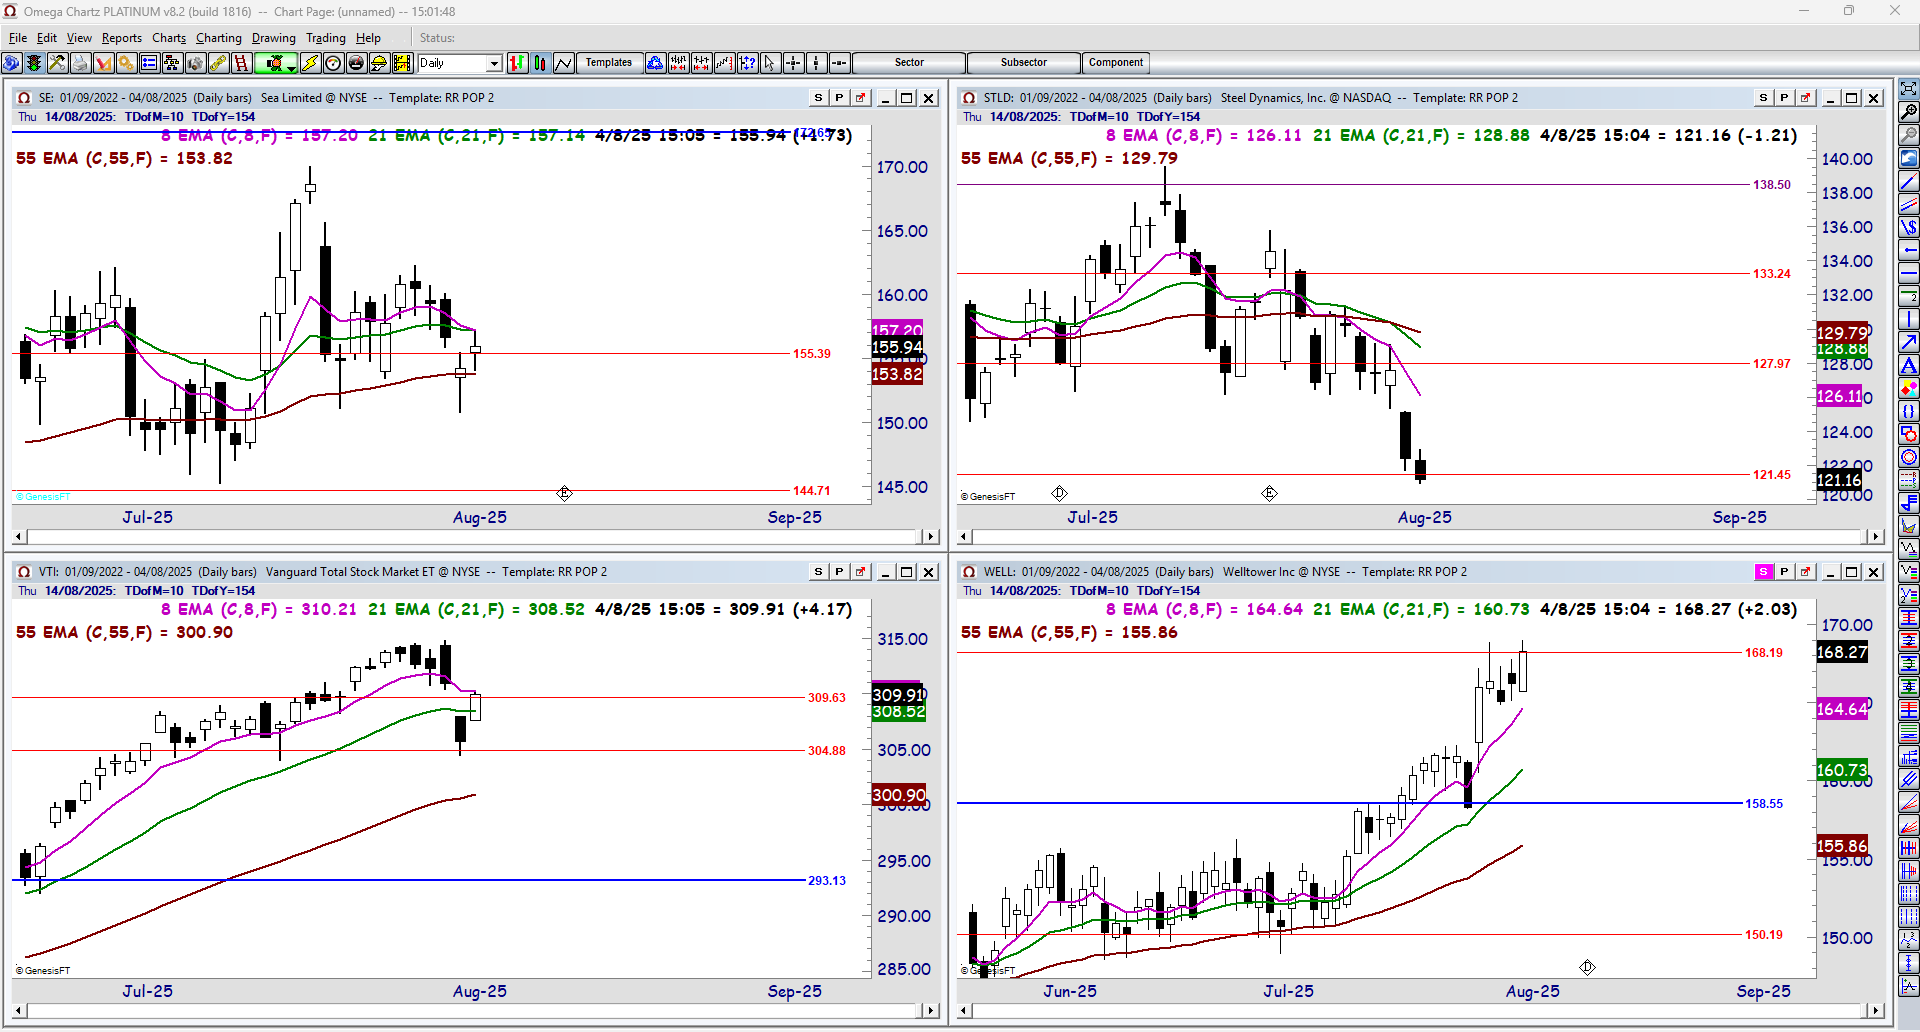1920x1032 pixels.
Task: Select the crosshair cursor tool
Action: (x=793, y=63)
